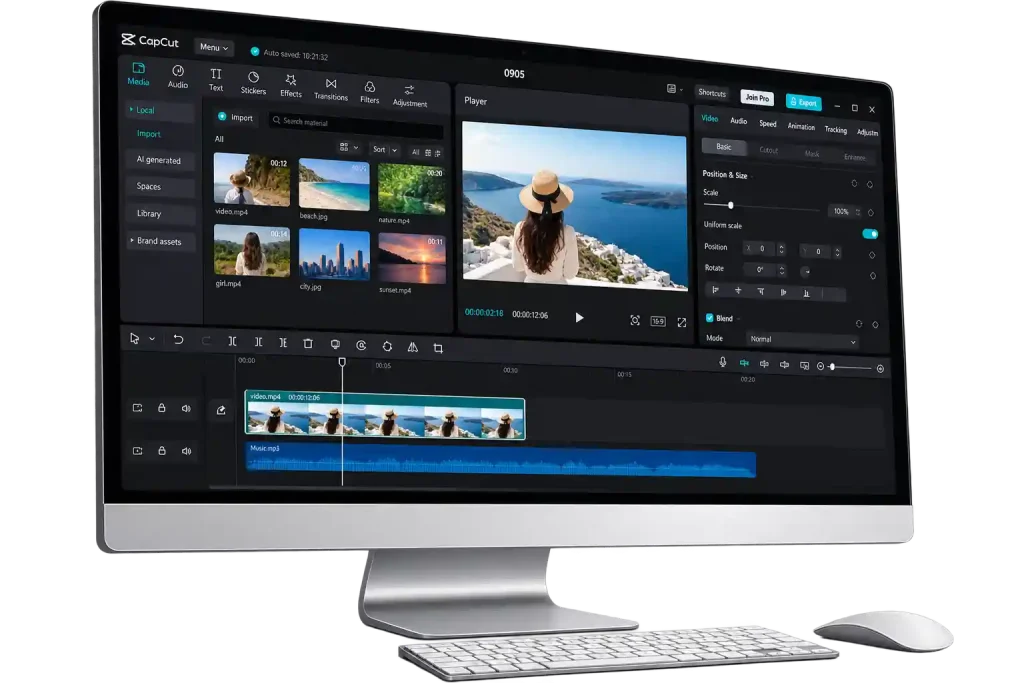The width and height of the screenshot is (1024, 683).
Task: Toggle the Uniform scale switch
Action: [870, 234]
